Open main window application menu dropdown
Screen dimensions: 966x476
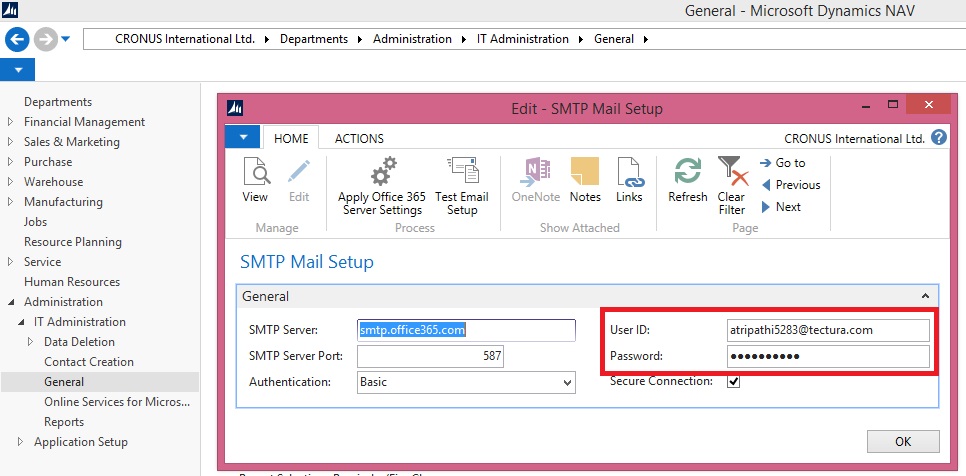[x=18, y=70]
